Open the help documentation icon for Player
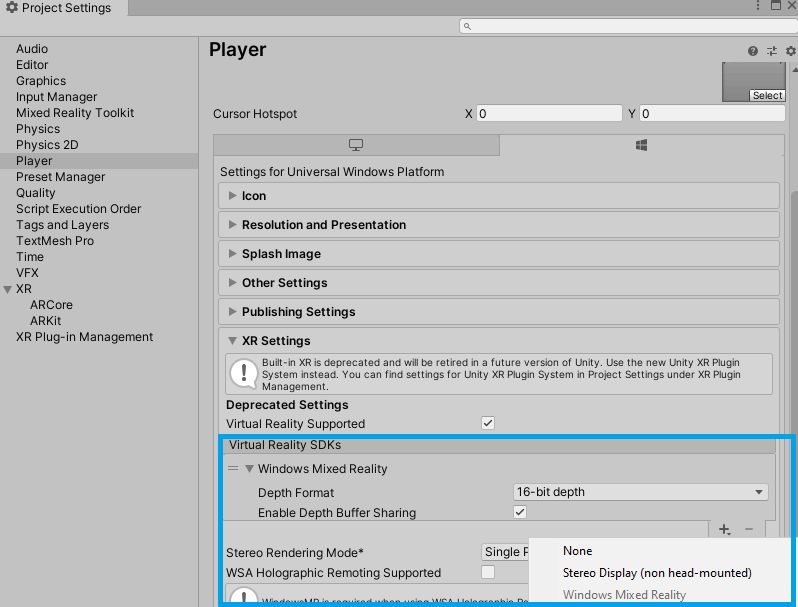Viewport: 798px width, 607px height. pyautogui.click(x=753, y=51)
